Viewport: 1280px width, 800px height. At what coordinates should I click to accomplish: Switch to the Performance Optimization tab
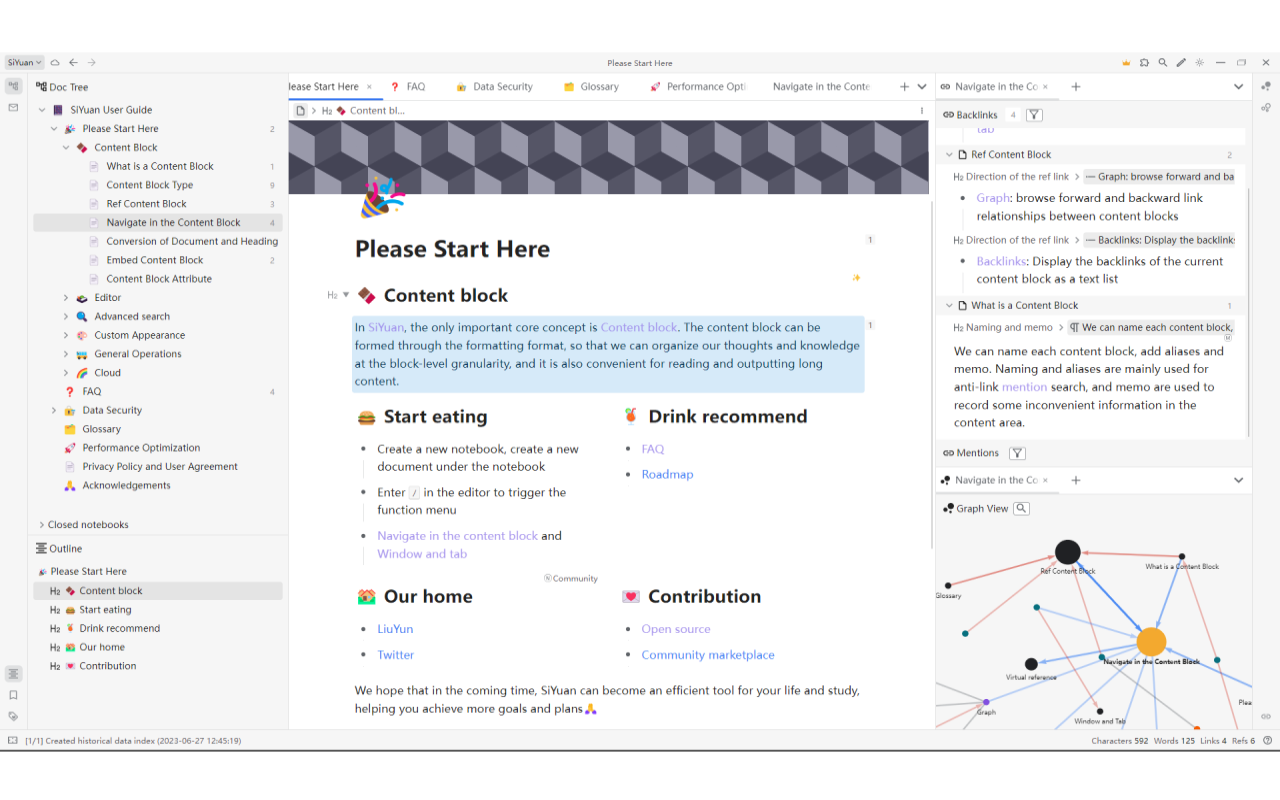[697, 87]
